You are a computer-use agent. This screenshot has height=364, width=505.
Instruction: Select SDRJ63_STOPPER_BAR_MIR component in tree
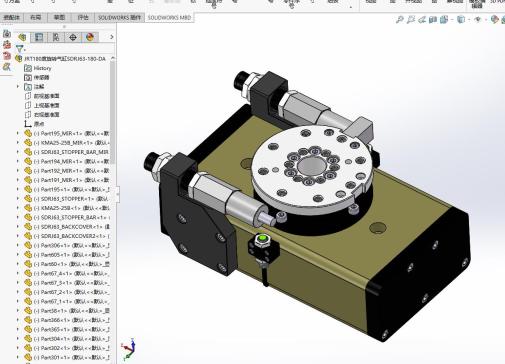coord(71,152)
